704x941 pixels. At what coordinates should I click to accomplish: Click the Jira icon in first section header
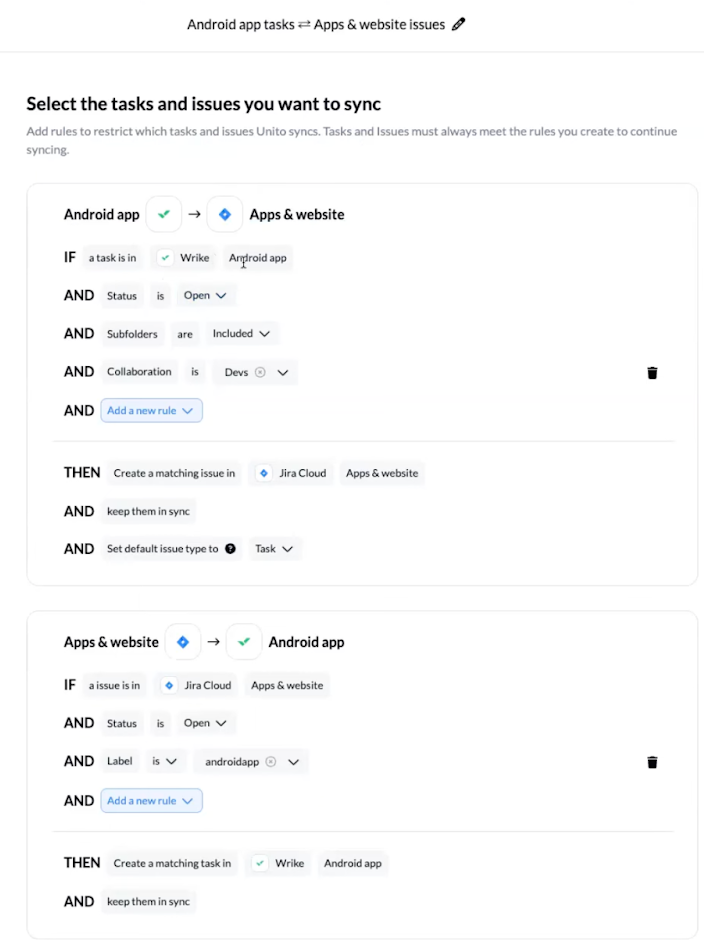coord(224,214)
